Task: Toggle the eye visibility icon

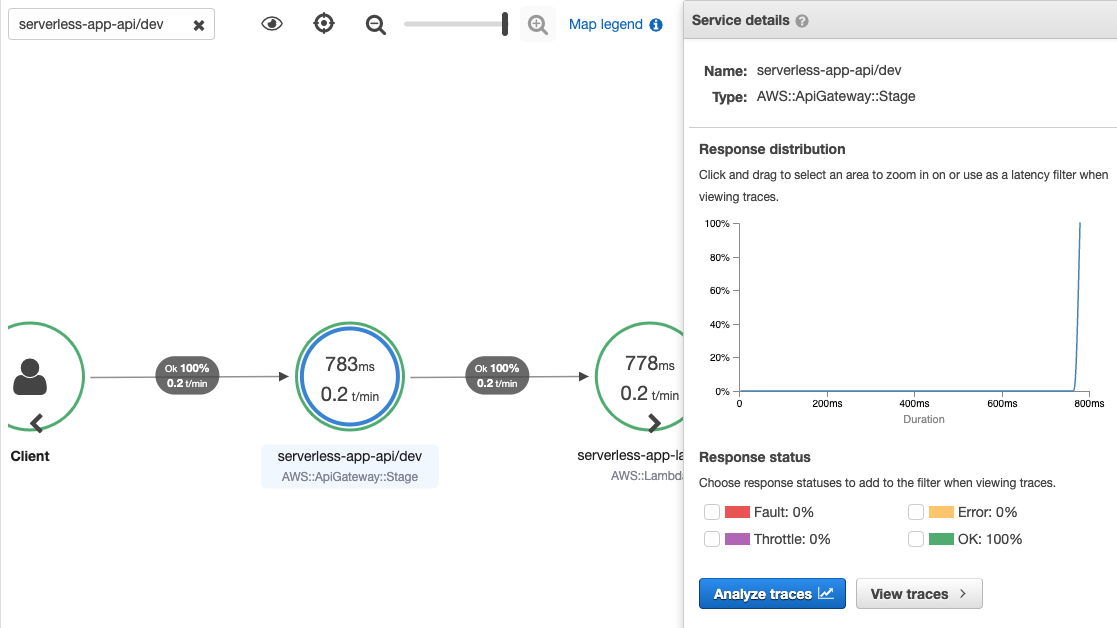Action: 271,23
